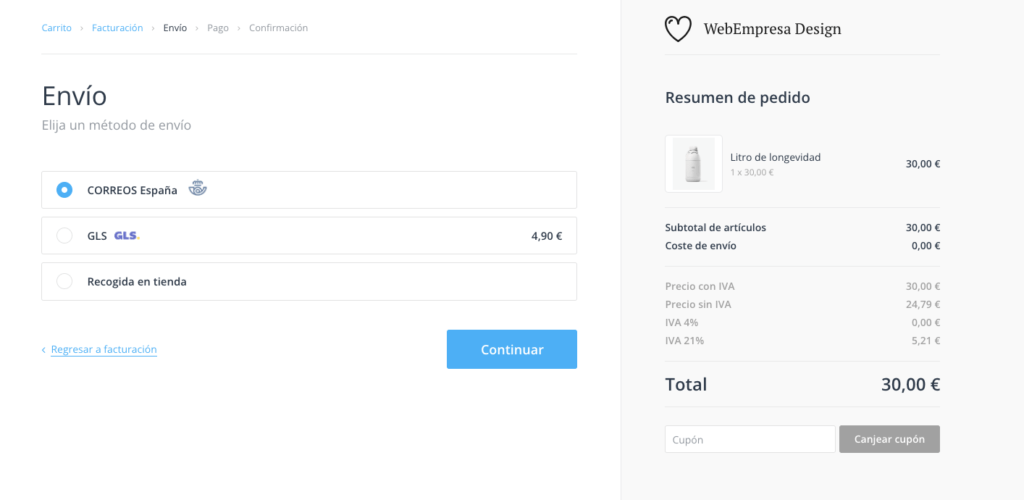Click the Correos postal horn icon

[197, 189]
